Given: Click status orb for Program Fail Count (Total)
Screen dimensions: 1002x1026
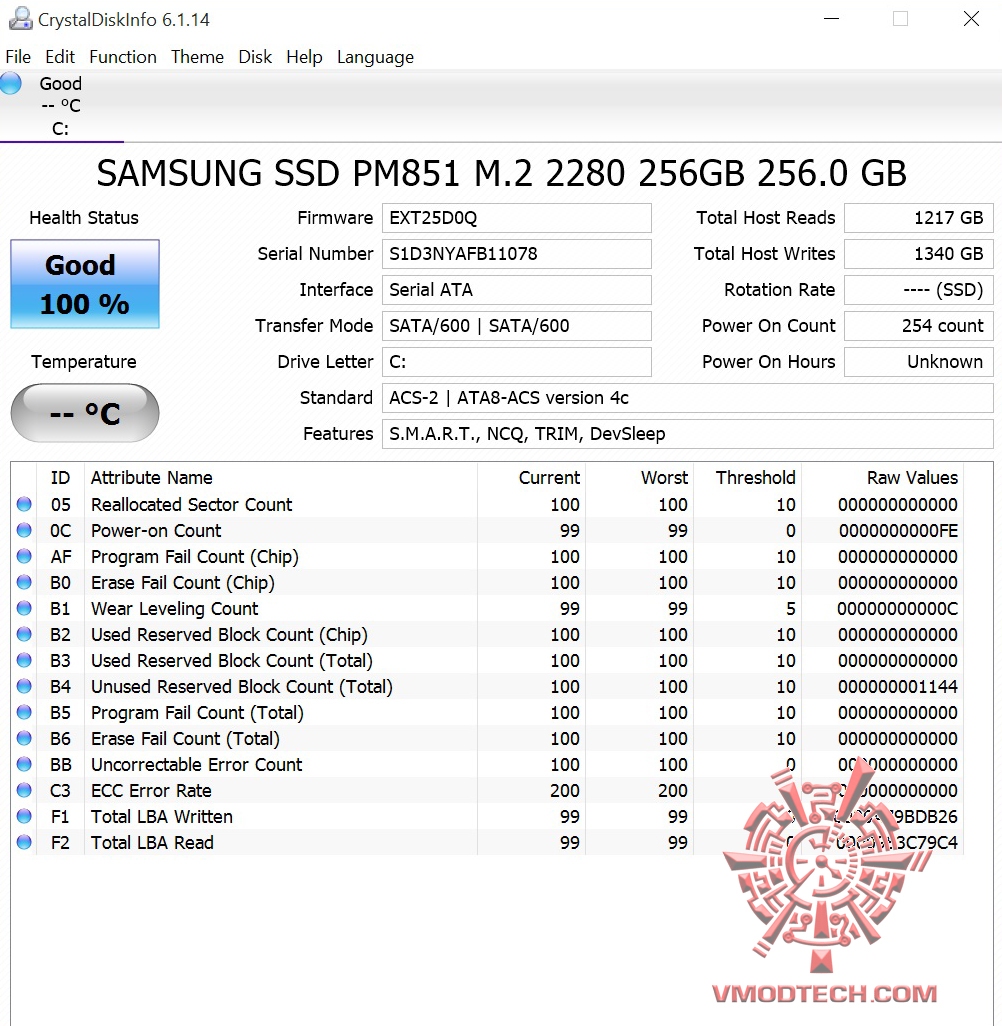Looking at the screenshot, I should 24,712.
